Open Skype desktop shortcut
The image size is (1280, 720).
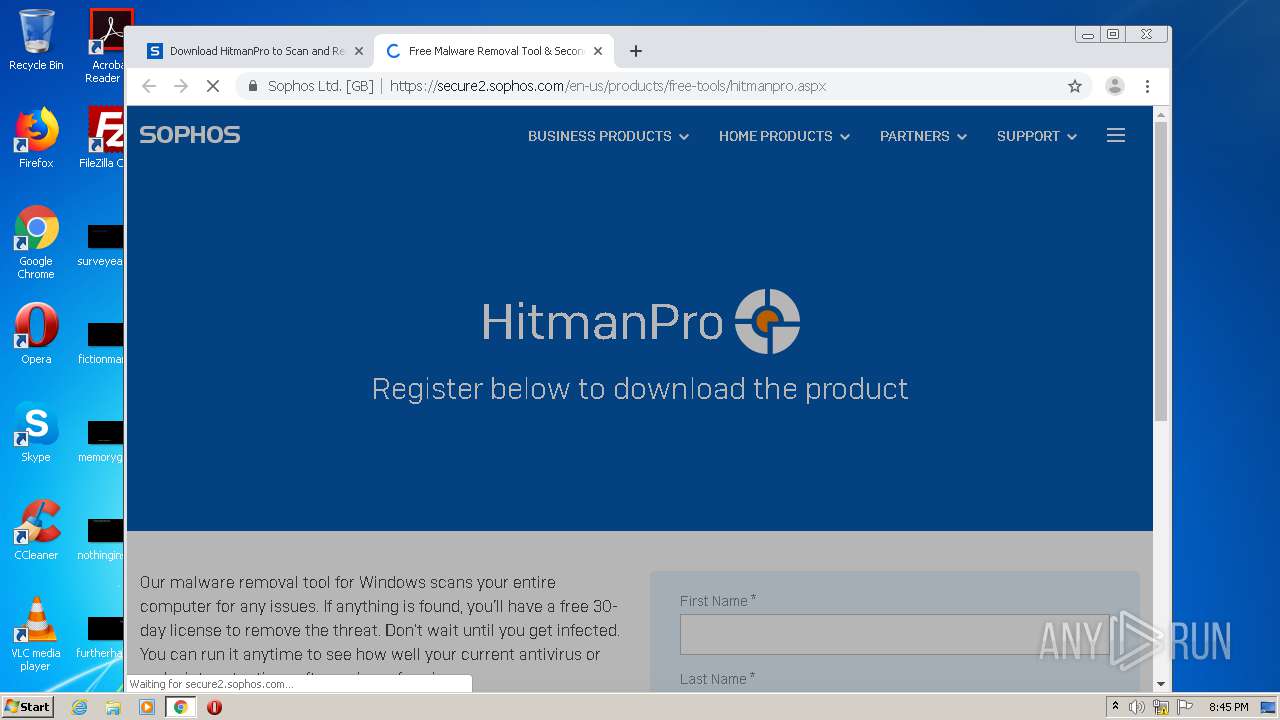(36, 432)
